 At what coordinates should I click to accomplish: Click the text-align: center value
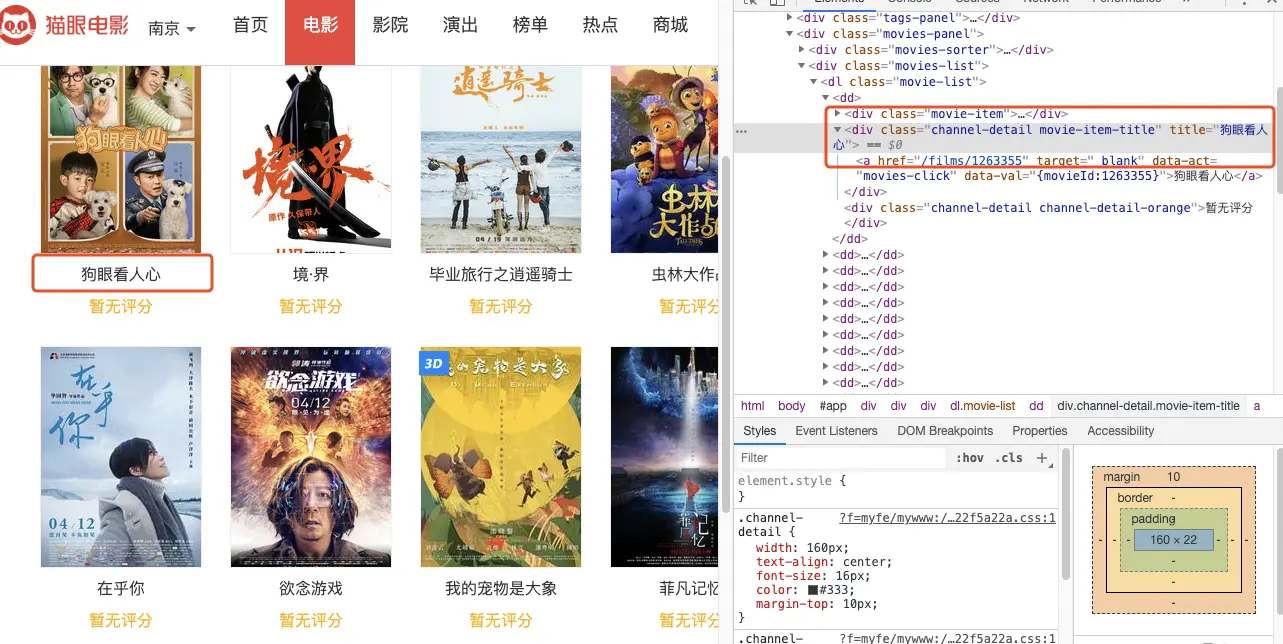pos(866,562)
